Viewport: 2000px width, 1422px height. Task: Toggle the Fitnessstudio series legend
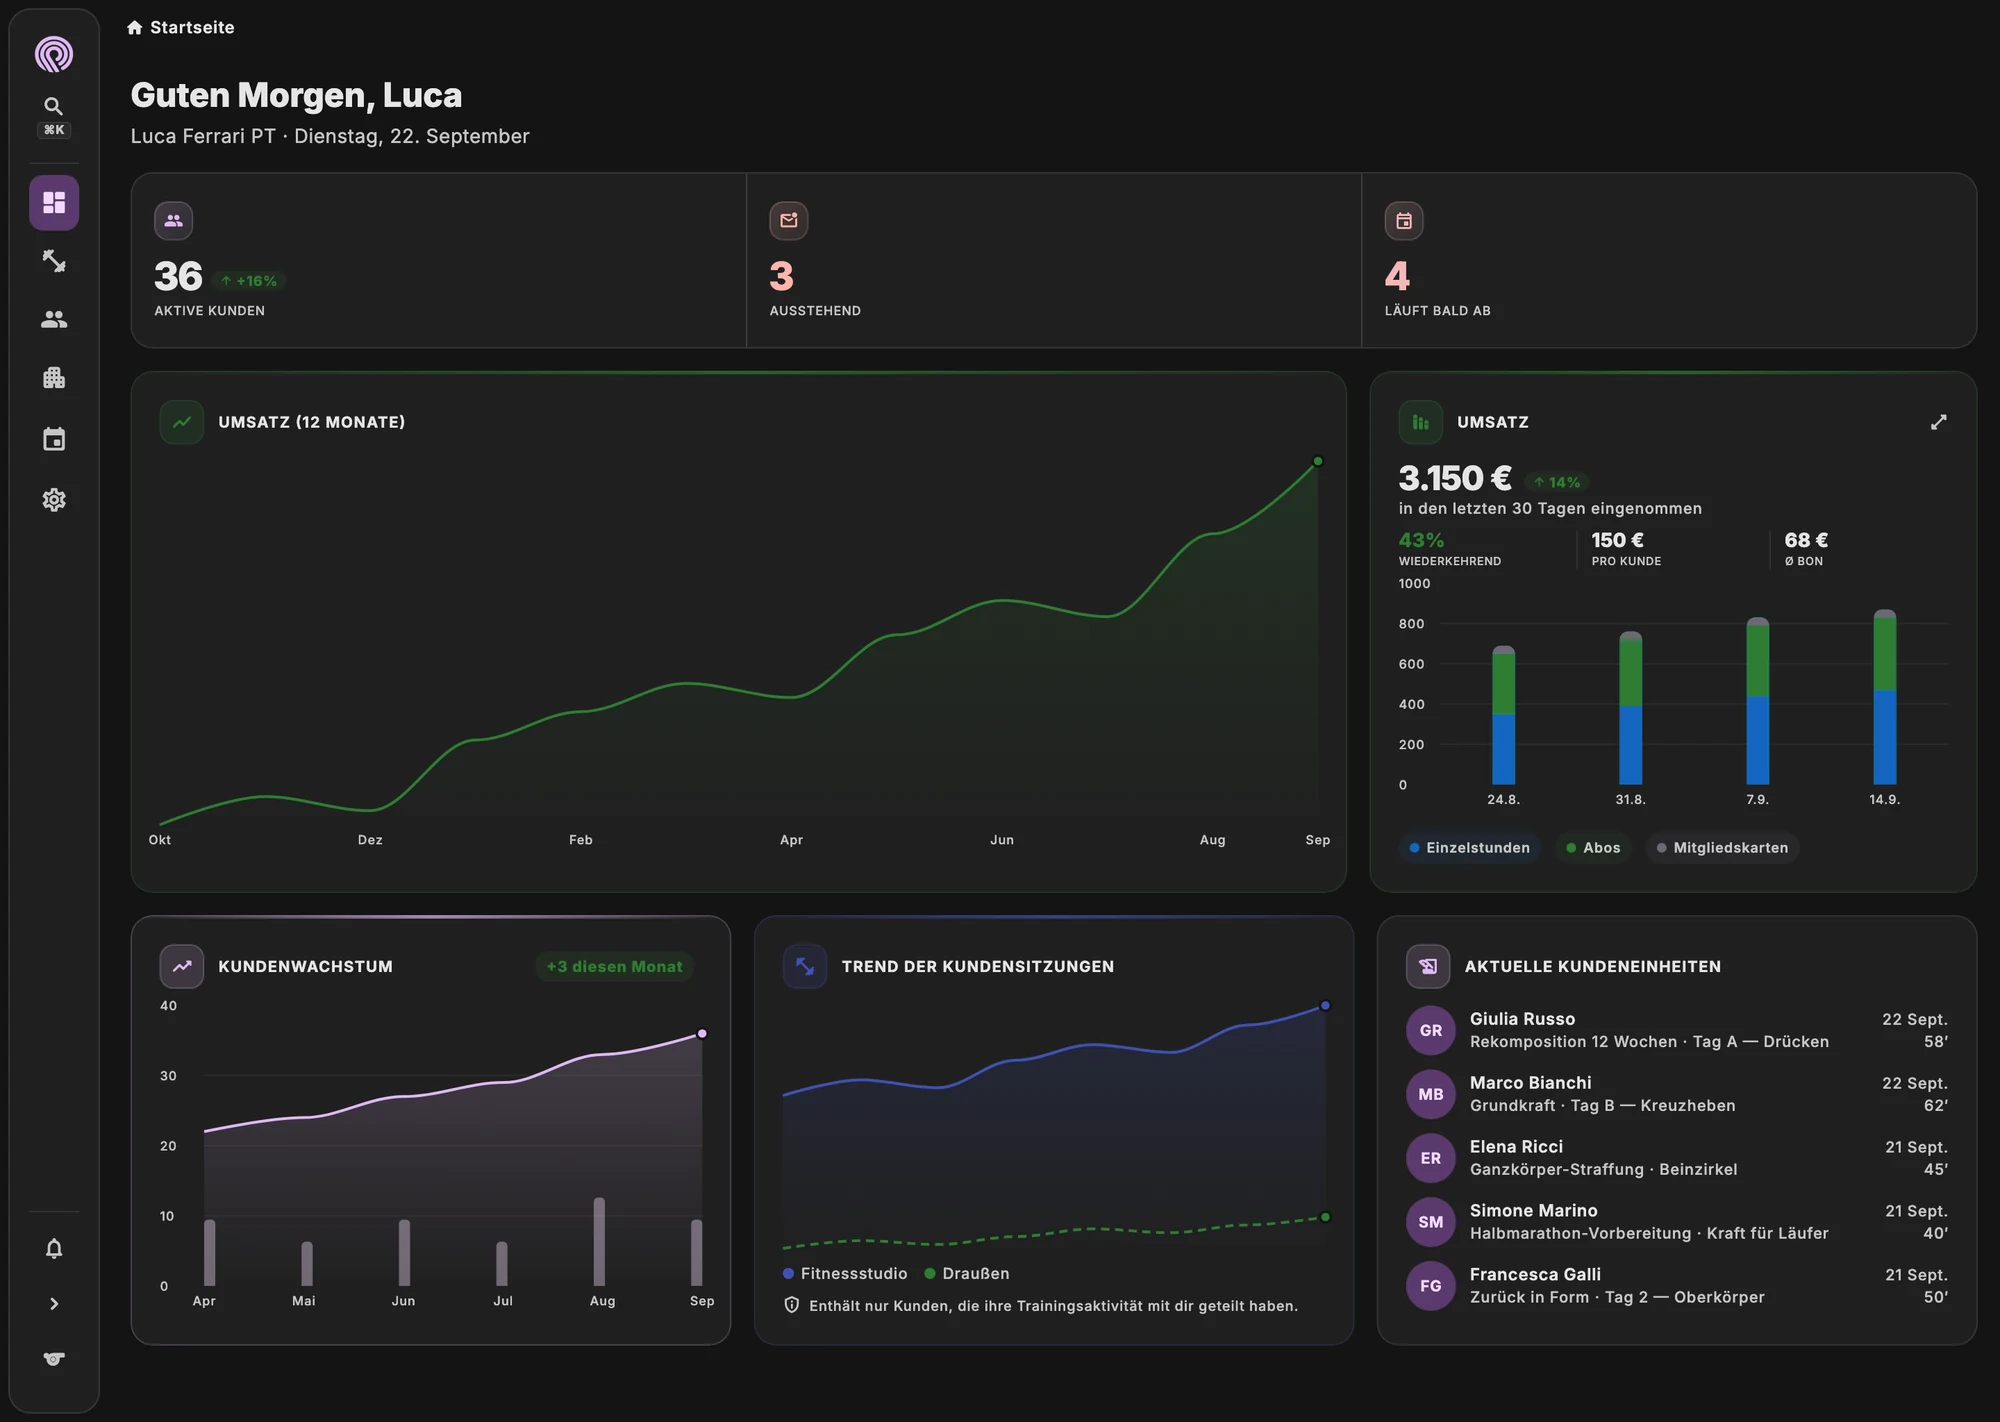(845, 1273)
